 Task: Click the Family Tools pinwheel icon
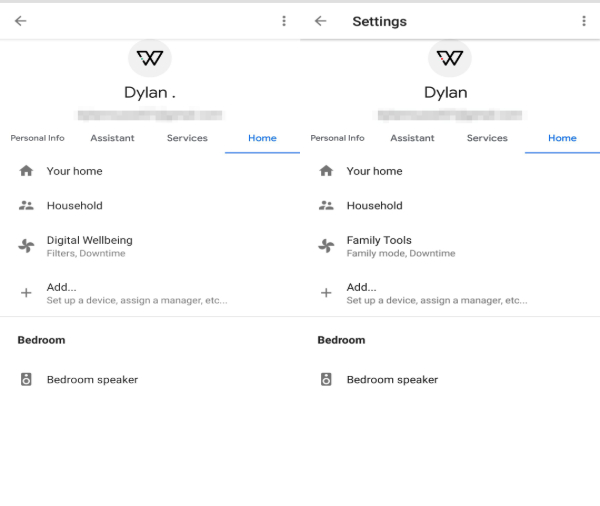(x=326, y=246)
